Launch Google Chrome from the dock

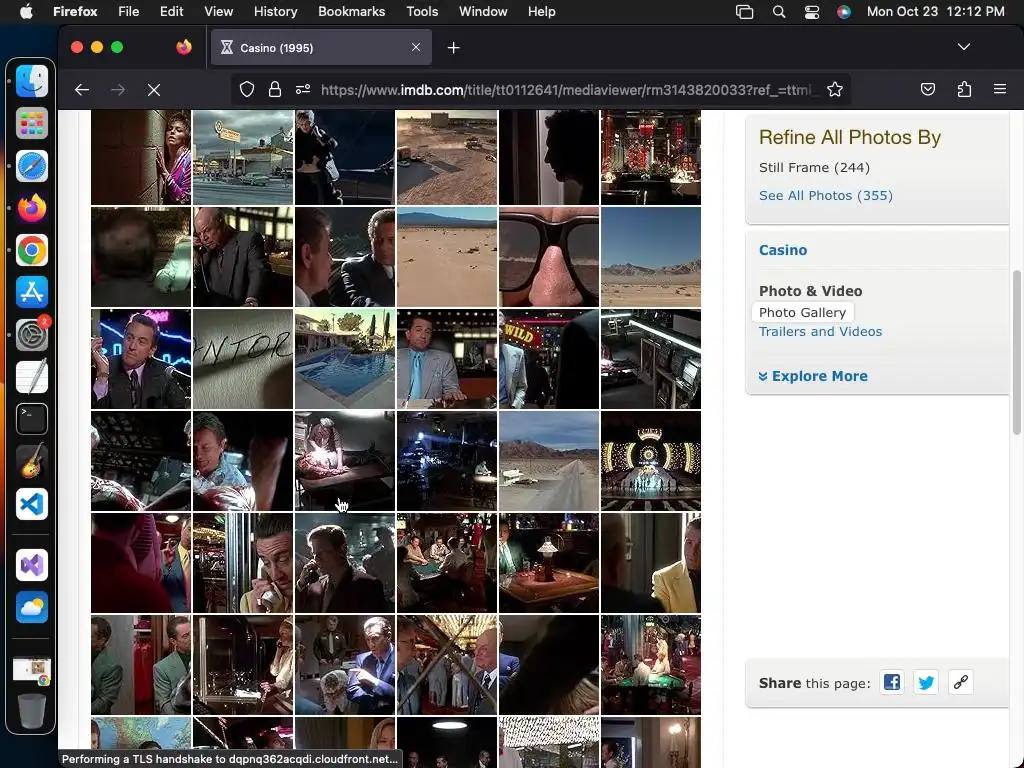(x=32, y=250)
